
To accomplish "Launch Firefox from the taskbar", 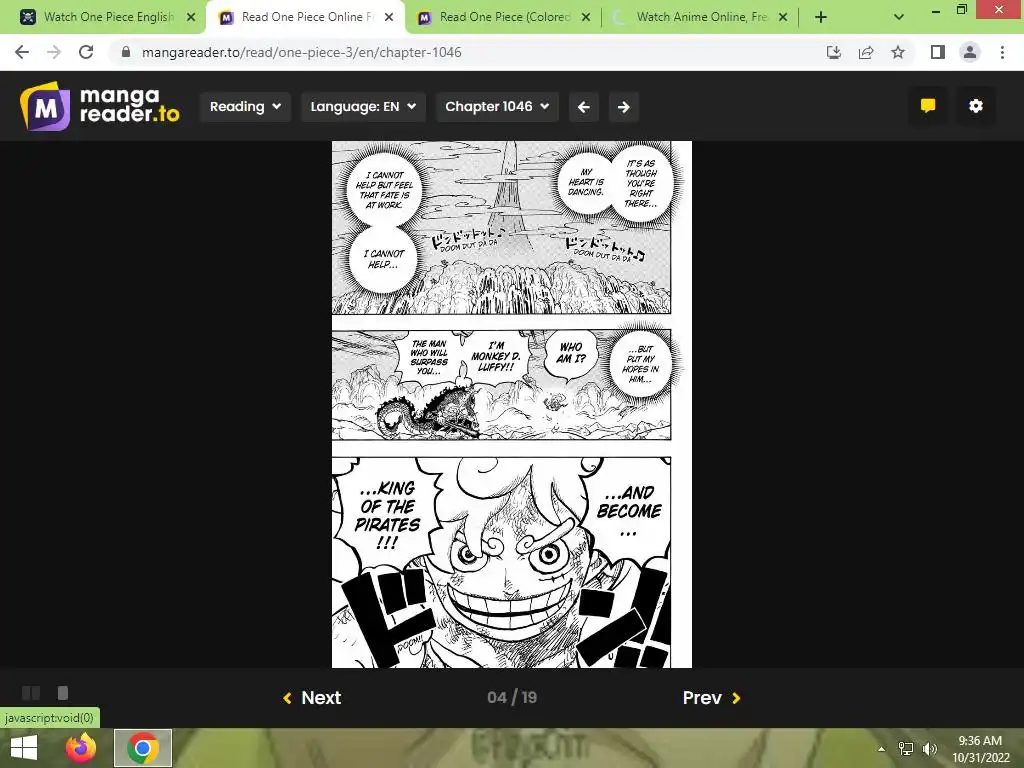I will 81,748.
